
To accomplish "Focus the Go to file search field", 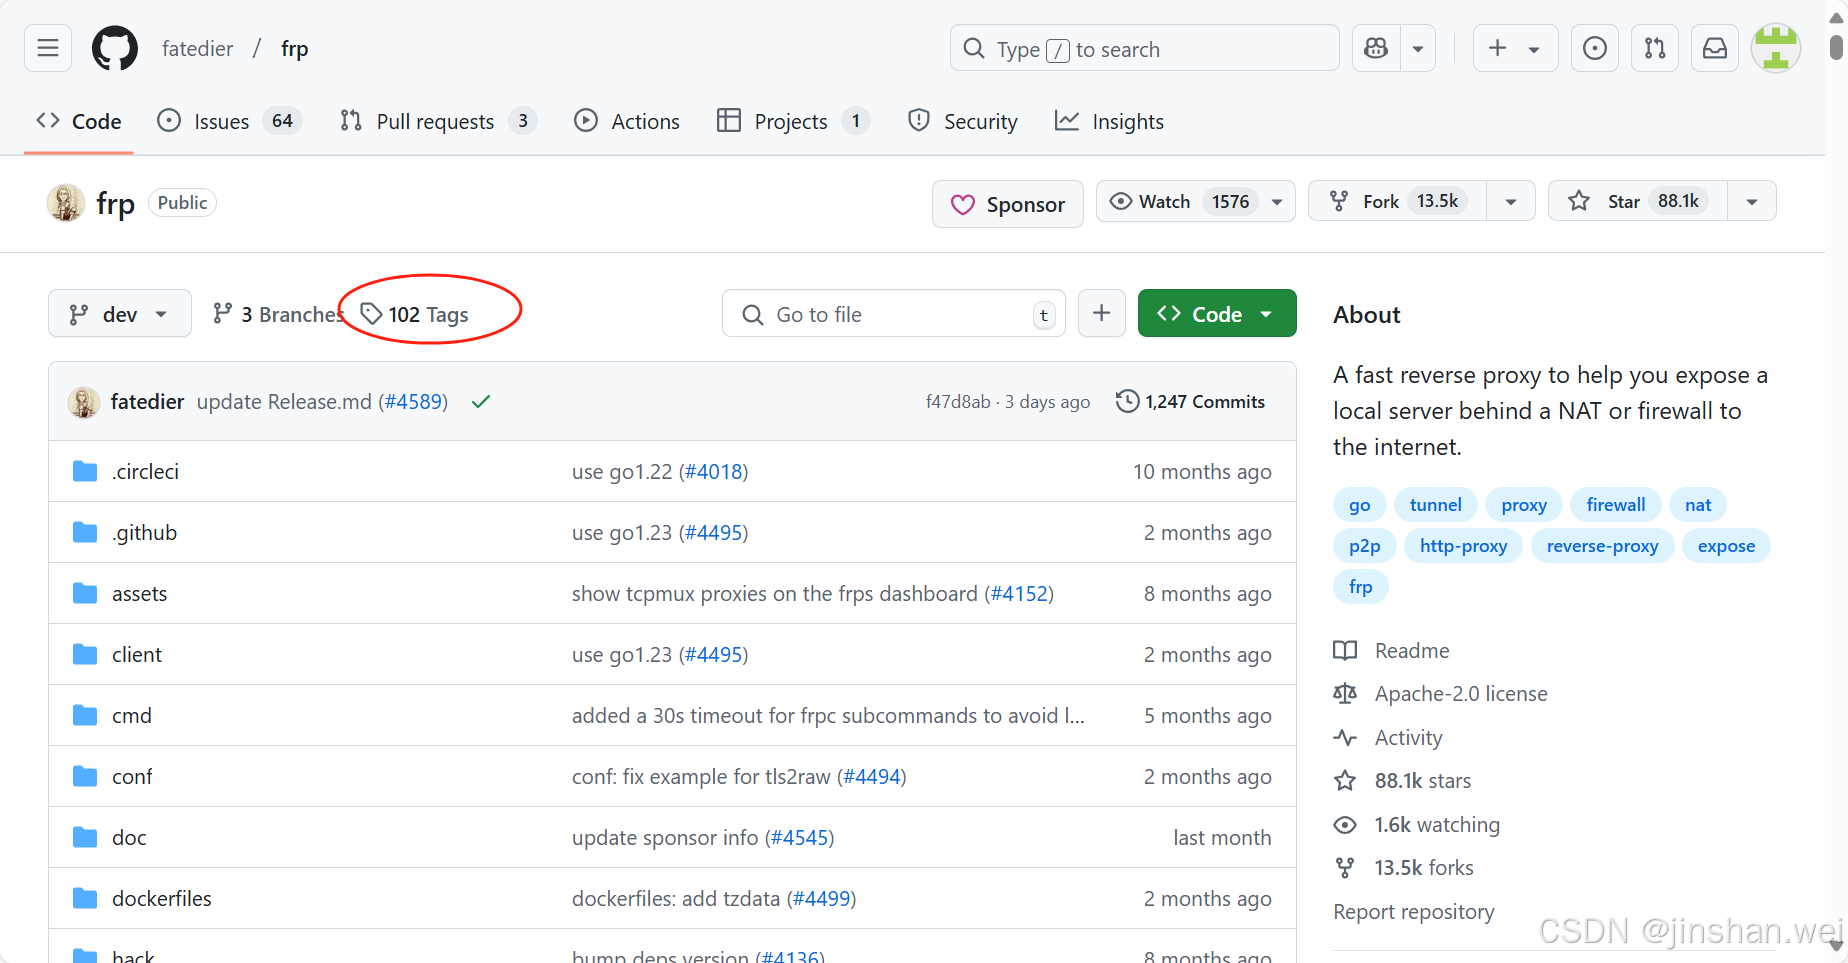I will click(x=893, y=314).
